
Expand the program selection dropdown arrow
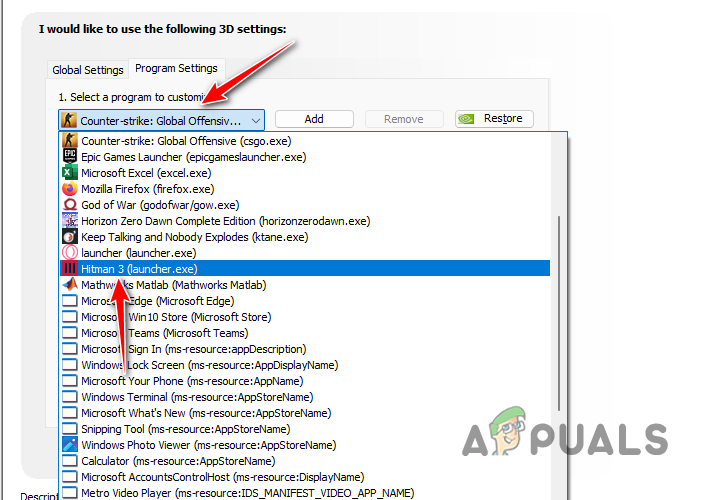256,121
